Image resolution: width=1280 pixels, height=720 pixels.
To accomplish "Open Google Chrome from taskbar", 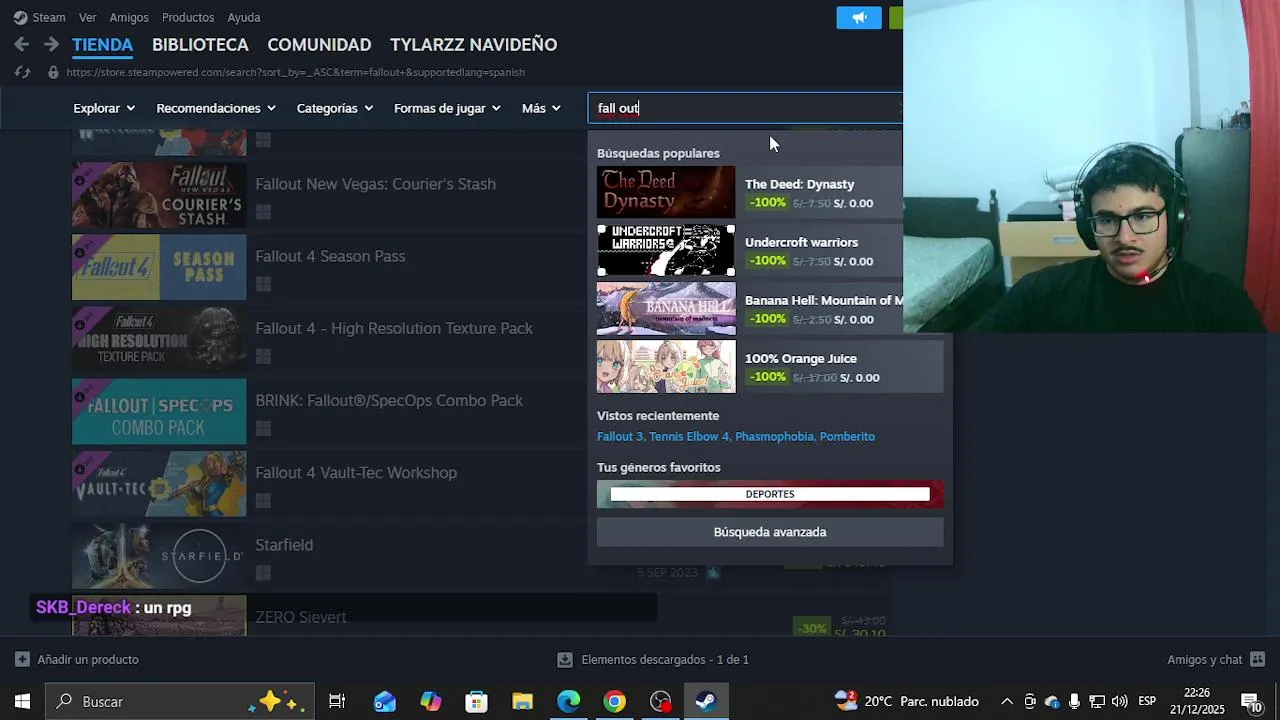I will (x=614, y=702).
